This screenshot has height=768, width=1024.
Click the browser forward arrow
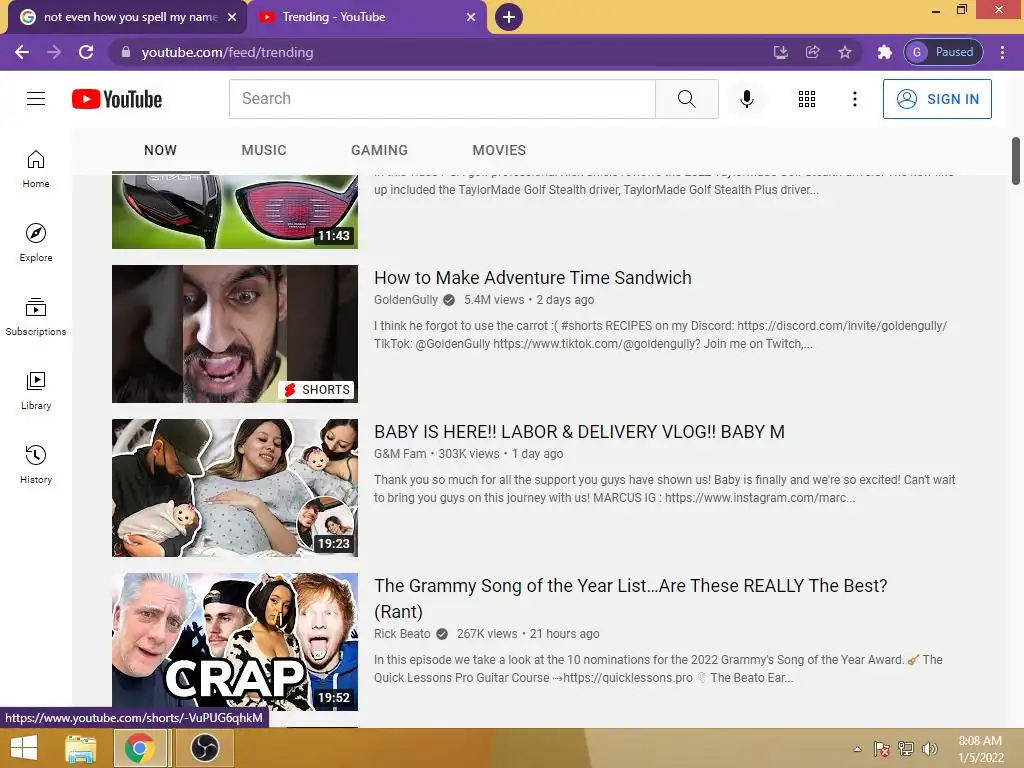click(x=54, y=52)
